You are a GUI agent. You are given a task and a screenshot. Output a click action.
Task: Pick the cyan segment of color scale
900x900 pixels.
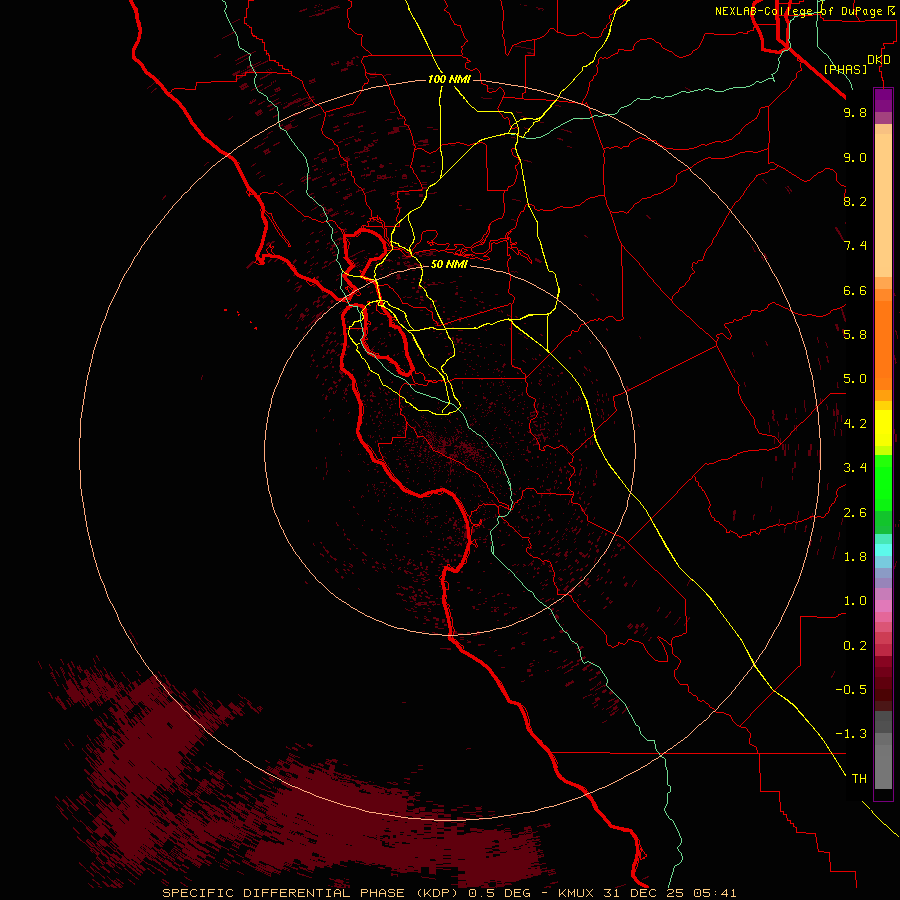coord(883,550)
